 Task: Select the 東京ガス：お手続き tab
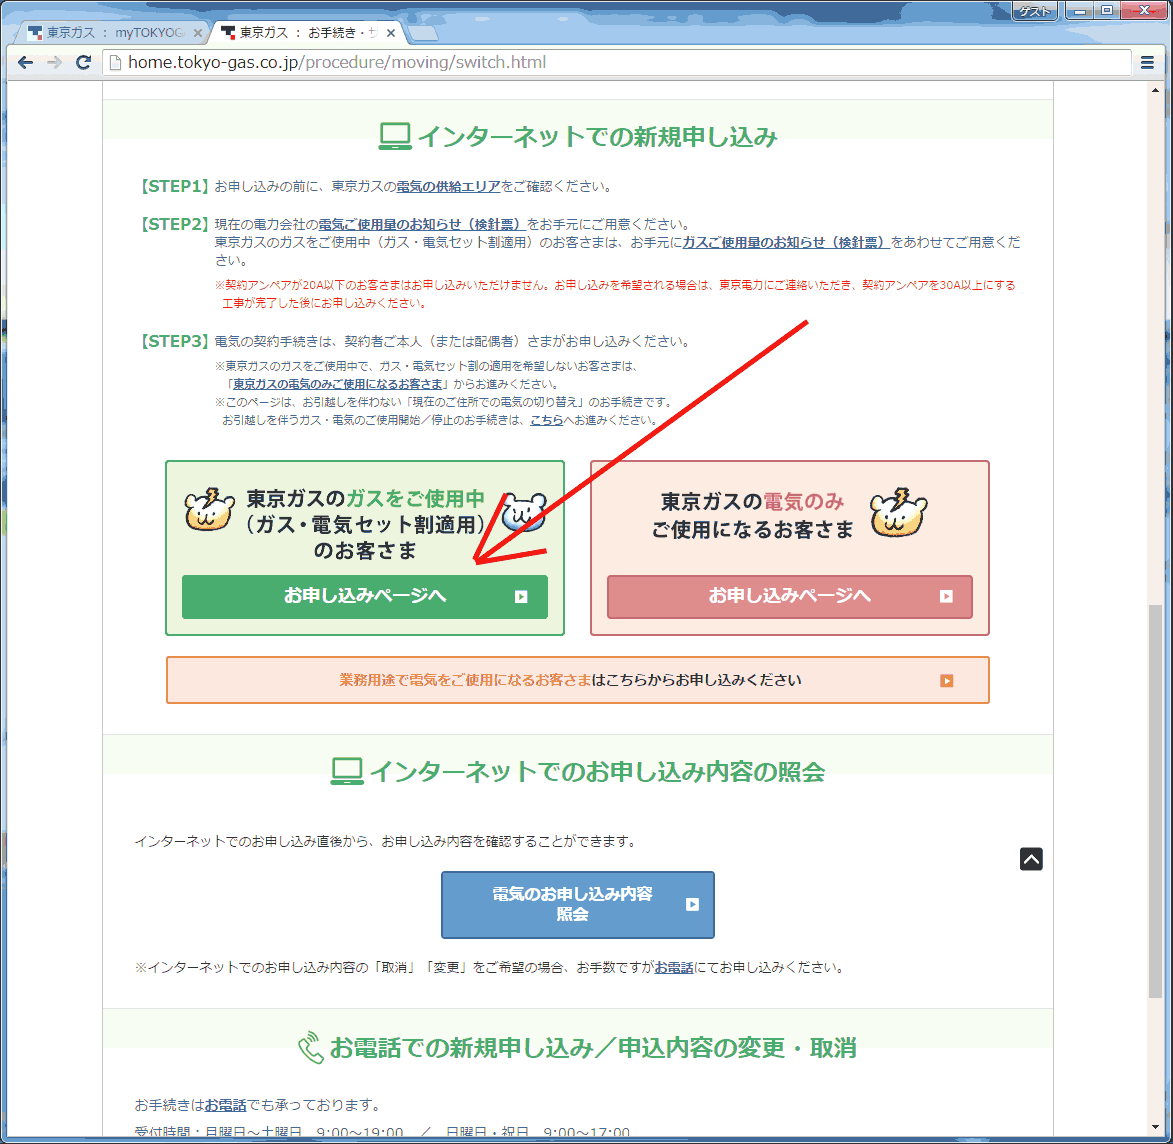307,33
